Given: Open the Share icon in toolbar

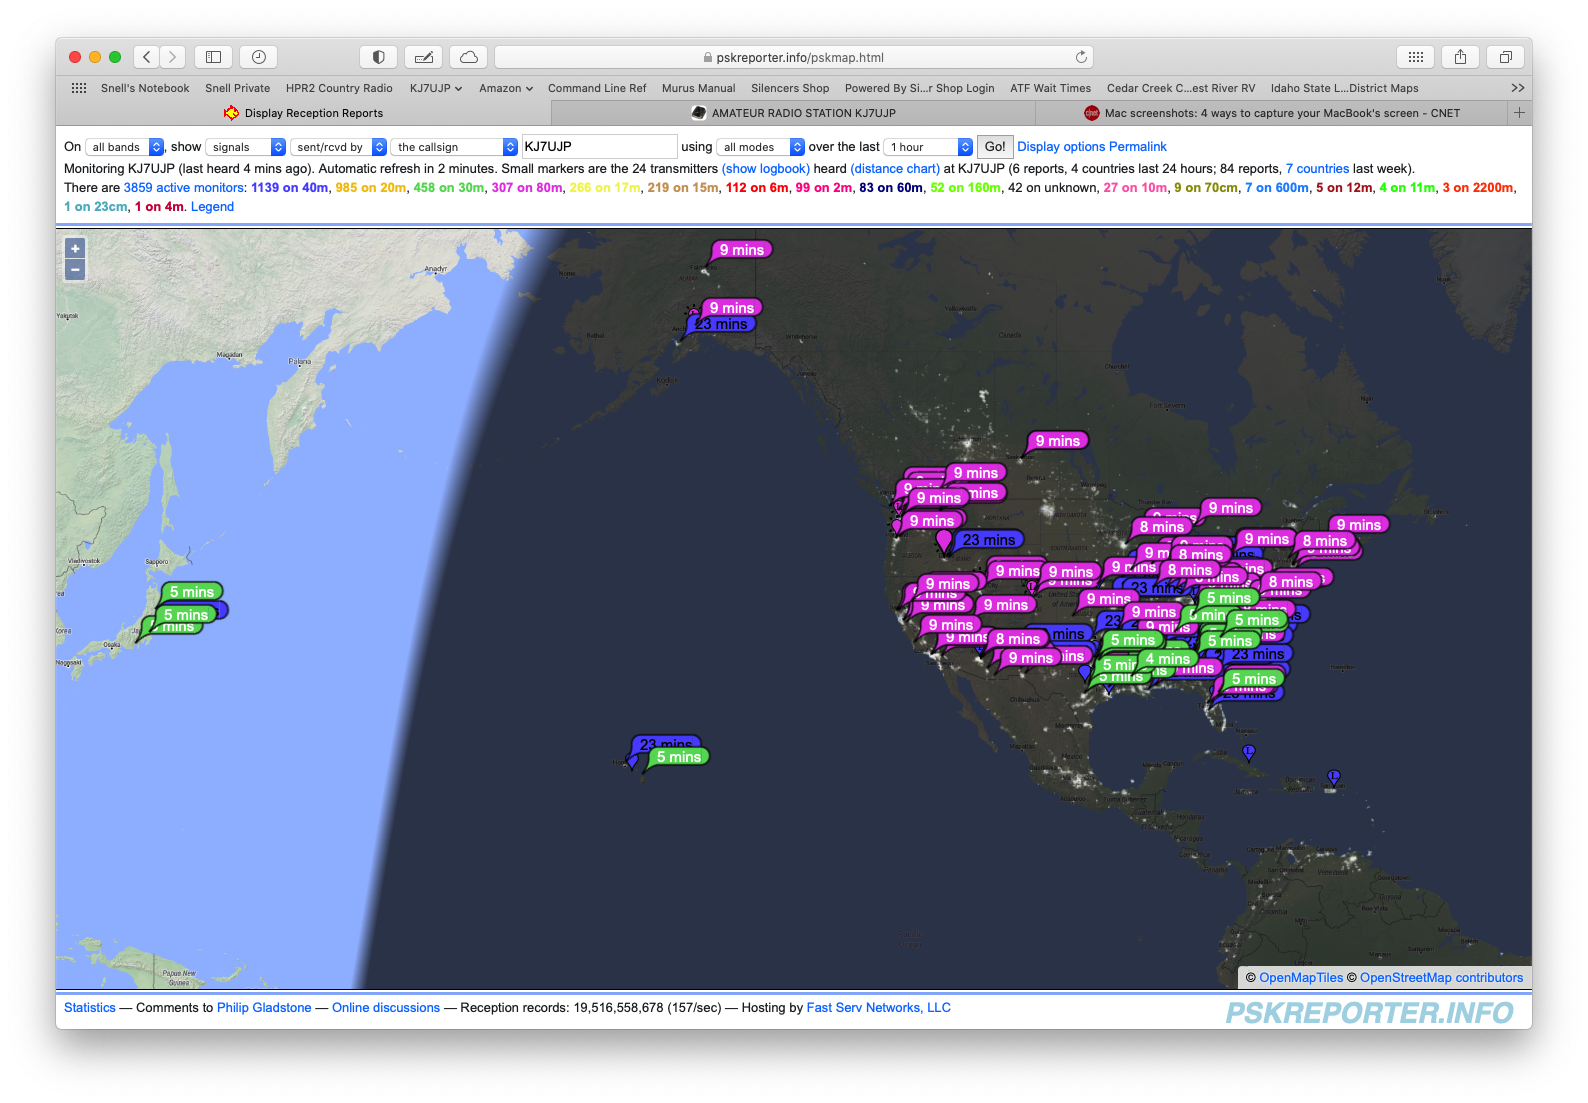Looking at the screenshot, I should point(1460,57).
